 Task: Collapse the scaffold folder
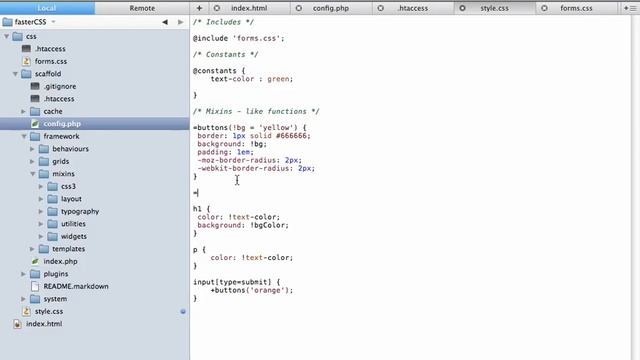(x=15, y=74)
